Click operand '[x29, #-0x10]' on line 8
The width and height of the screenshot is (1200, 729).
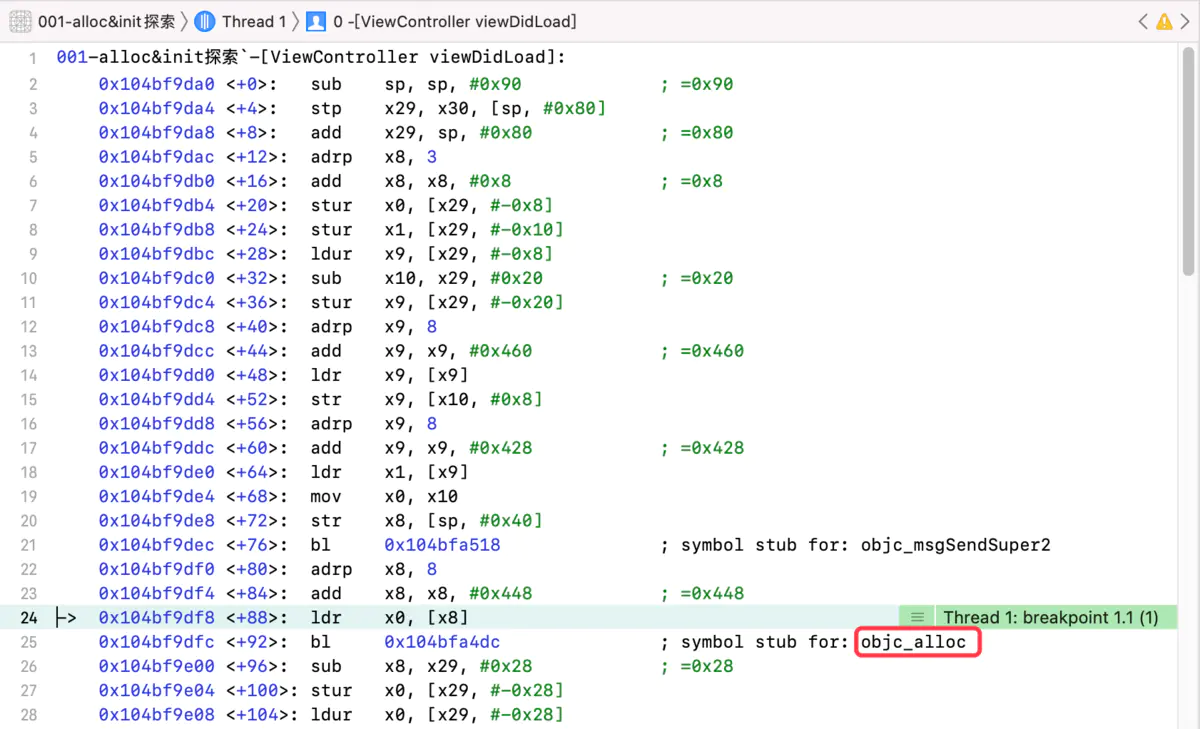pos(496,230)
